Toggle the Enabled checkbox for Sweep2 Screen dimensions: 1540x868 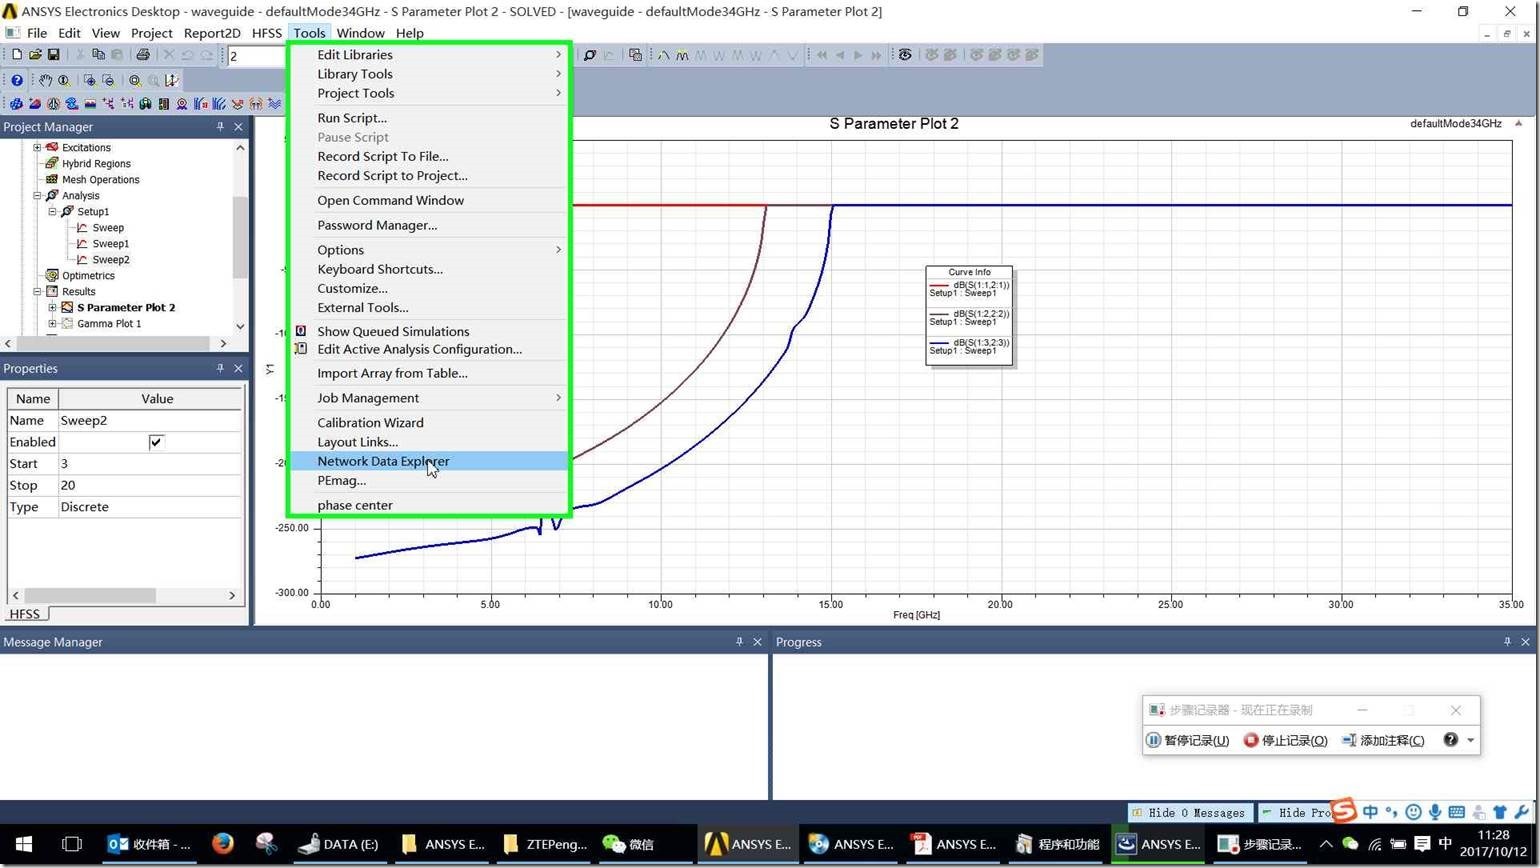[x=156, y=442]
